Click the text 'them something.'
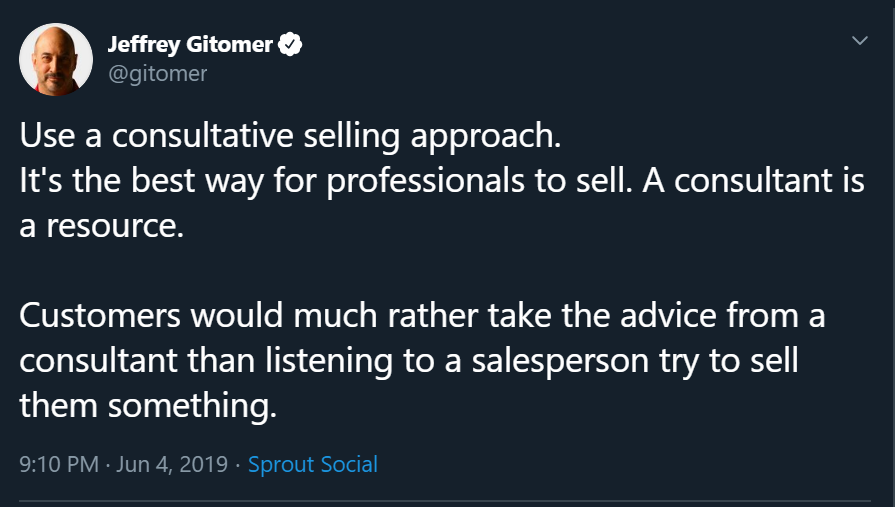This screenshot has height=507, width=895. click(148, 406)
